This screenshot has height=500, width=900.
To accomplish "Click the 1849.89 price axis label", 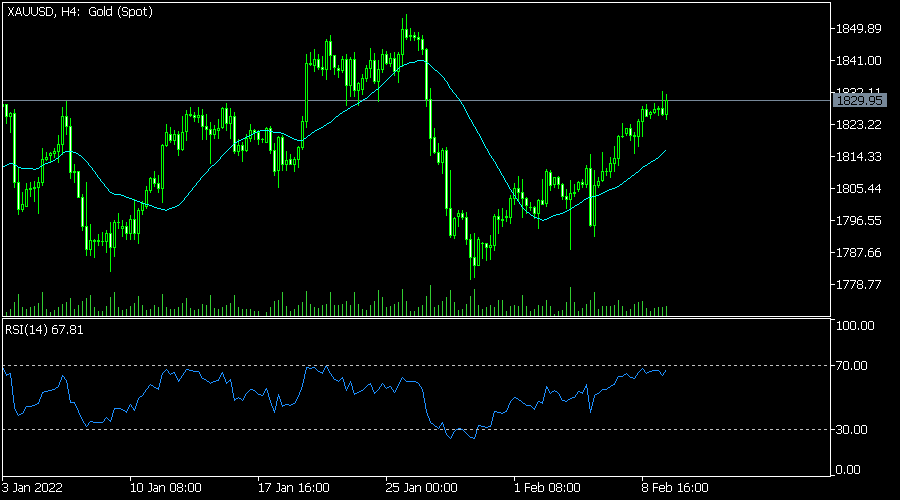I will click(x=859, y=29).
